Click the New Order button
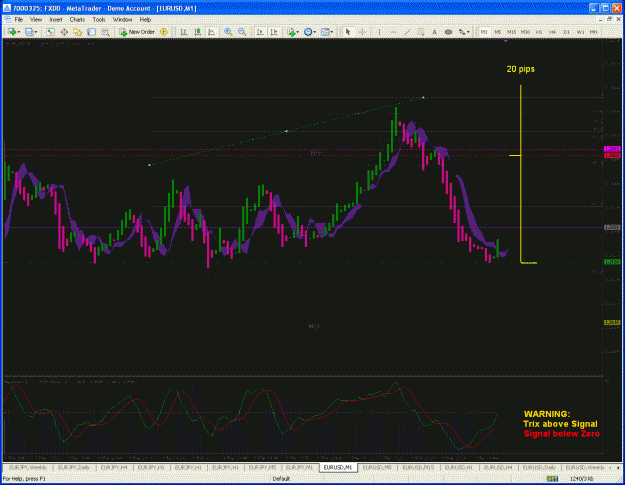This screenshot has width=625, height=485. click(x=138, y=32)
